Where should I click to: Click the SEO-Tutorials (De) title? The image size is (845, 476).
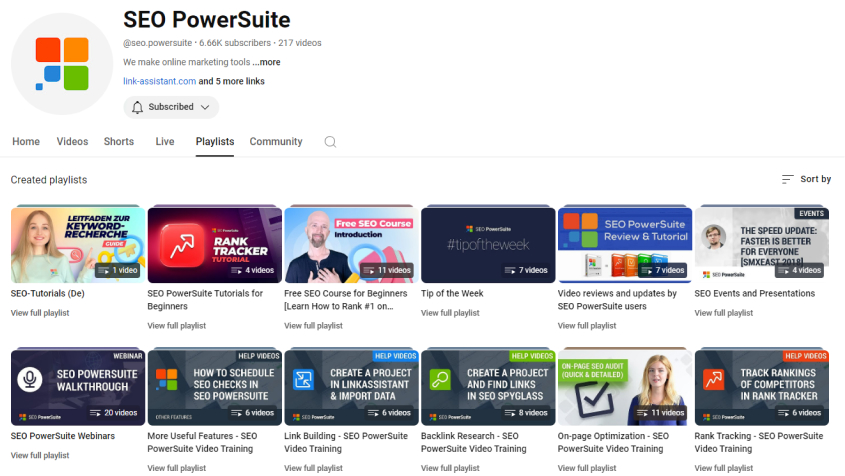coord(47,293)
